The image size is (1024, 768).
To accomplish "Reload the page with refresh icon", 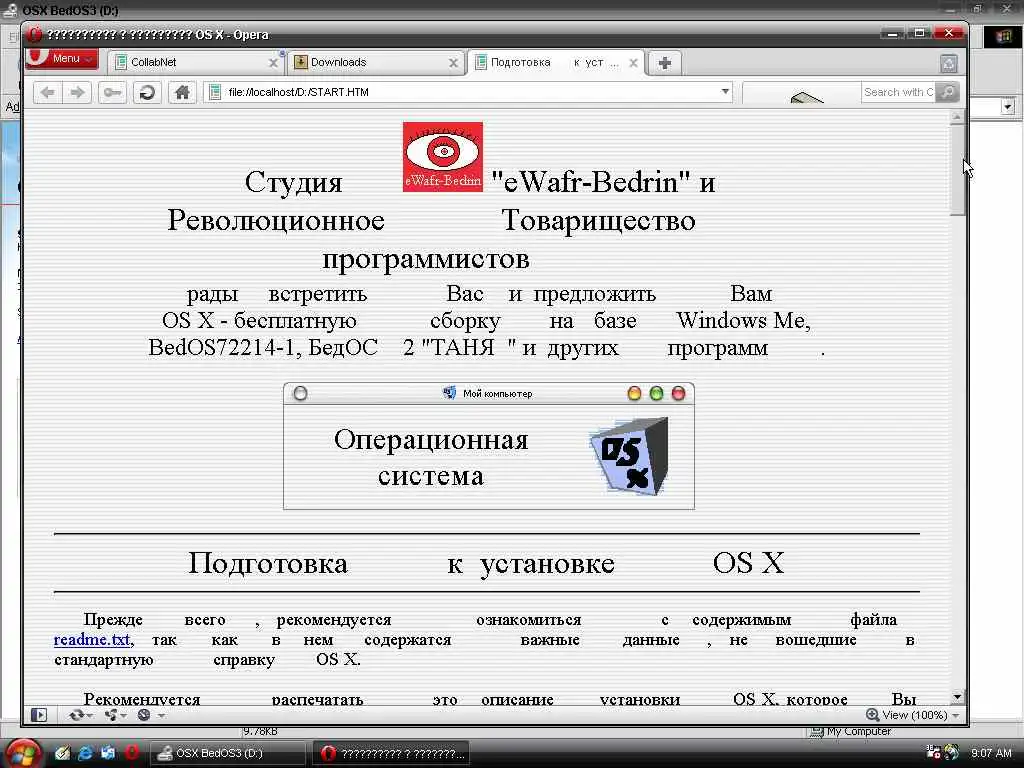I will click(x=147, y=92).
